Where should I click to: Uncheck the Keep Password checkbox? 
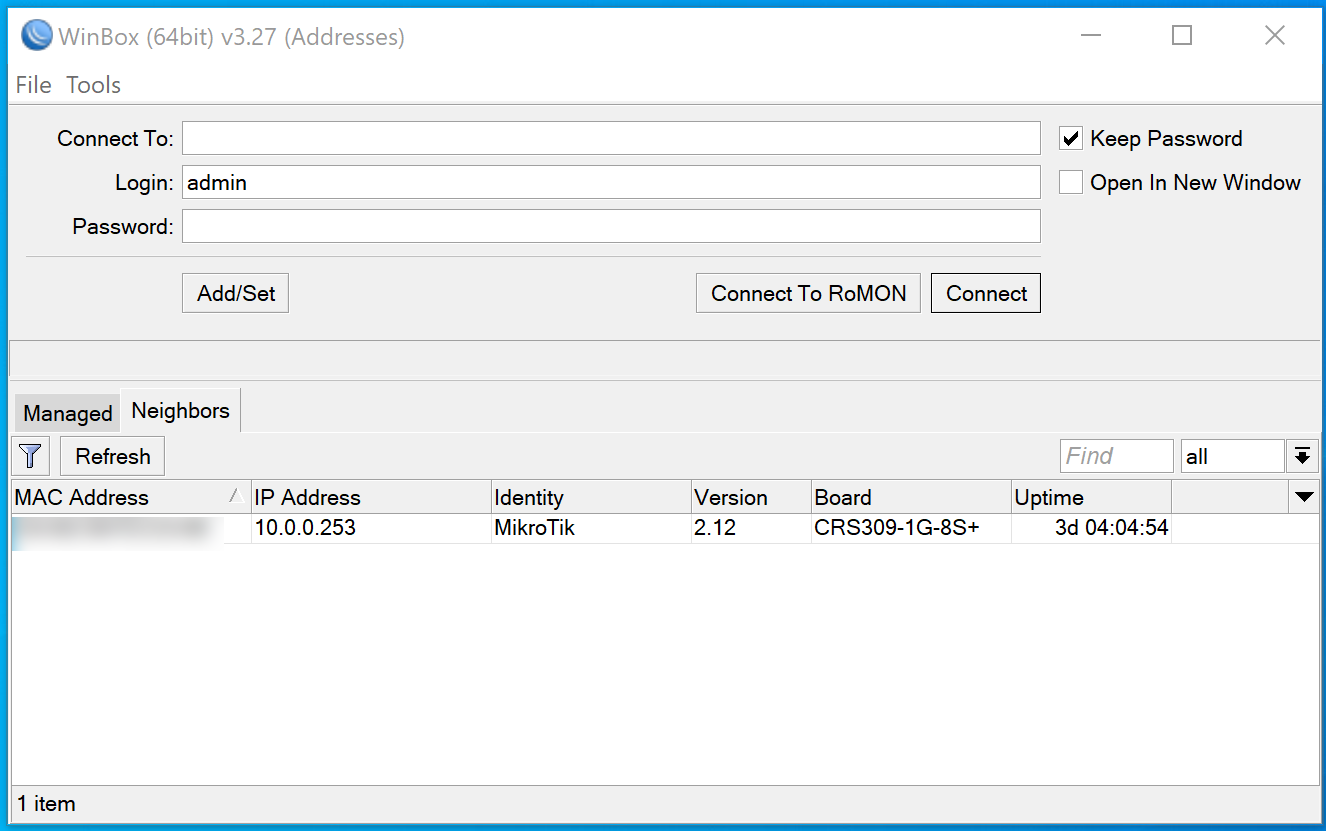point(1070,138)
